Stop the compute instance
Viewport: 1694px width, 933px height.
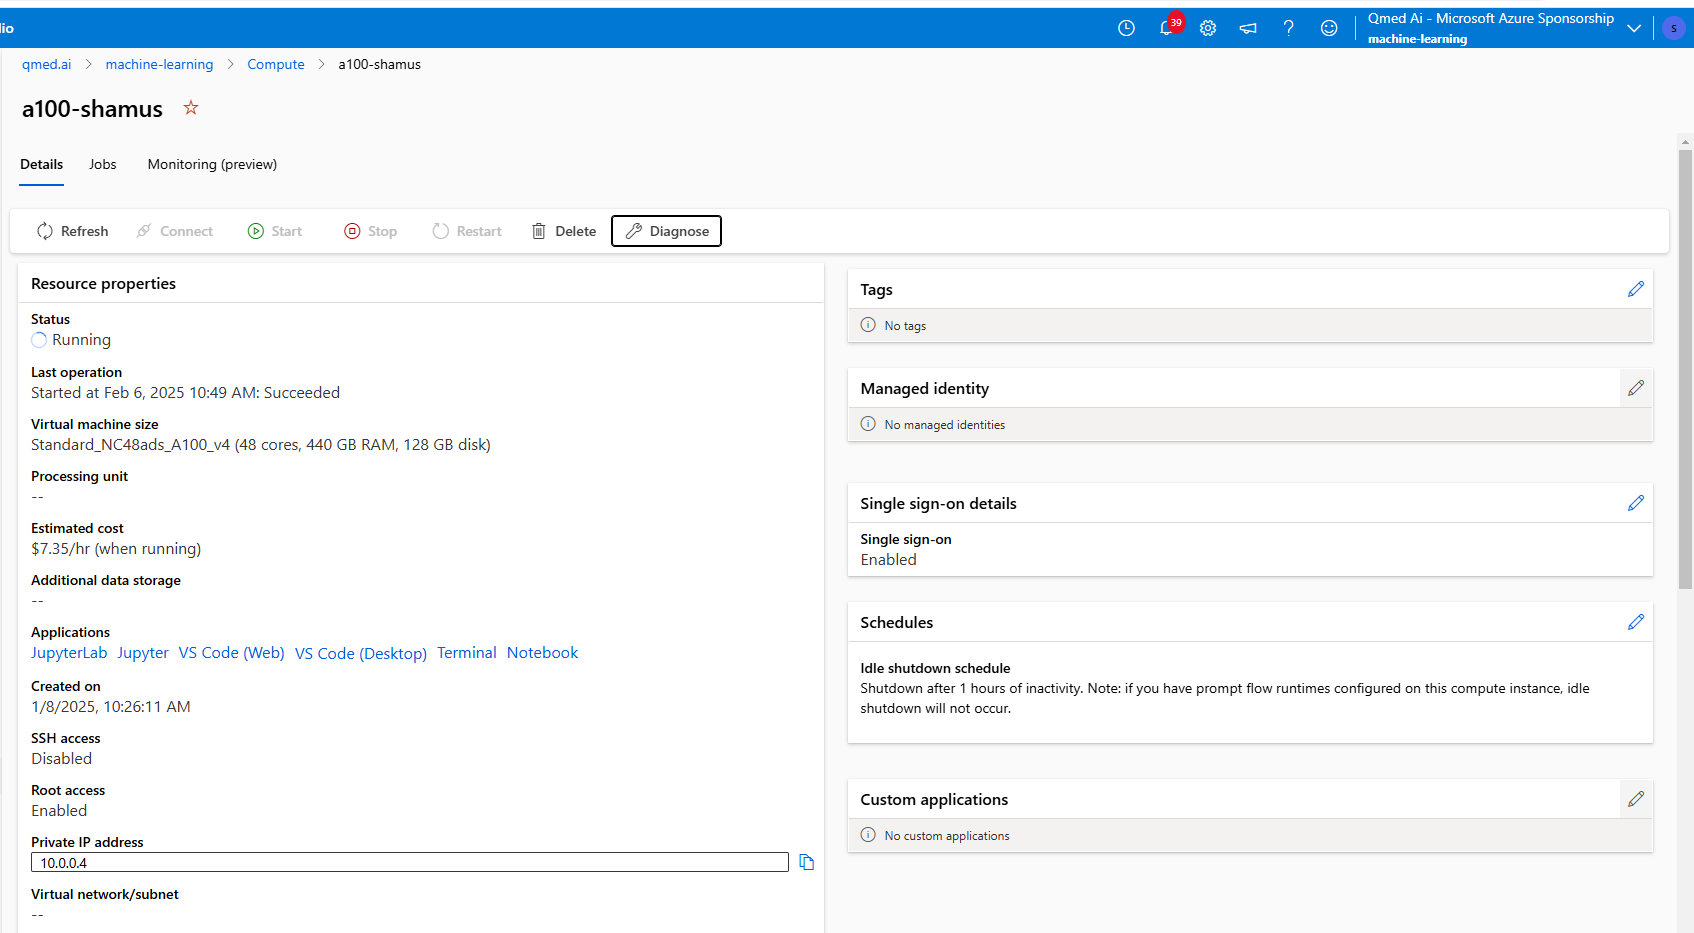pyautogui.click(x=370, y=231)
